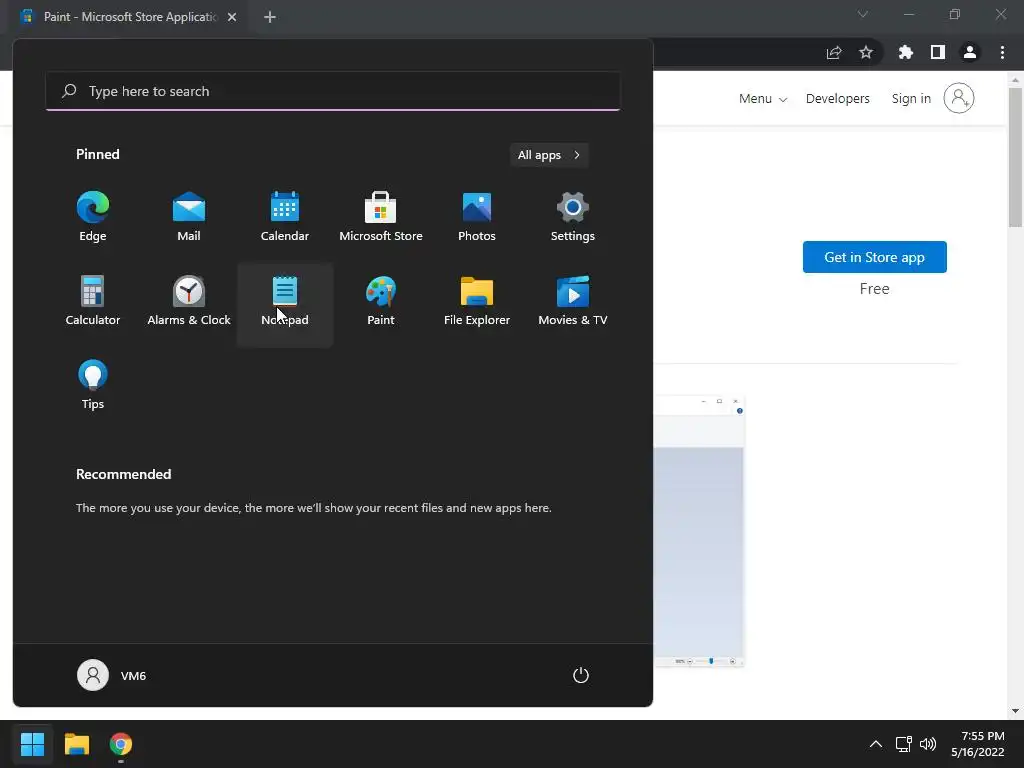Share this page from the address bar
Screen dimensions: 1024x768
[834, 52]
